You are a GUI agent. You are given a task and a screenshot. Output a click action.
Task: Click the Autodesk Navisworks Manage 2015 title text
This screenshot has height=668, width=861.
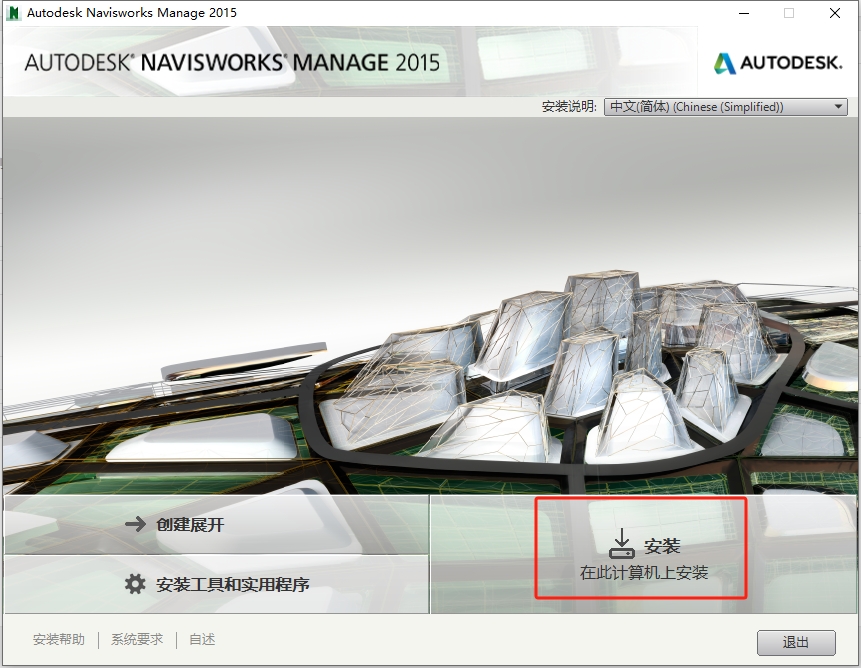tap(132, 13)
